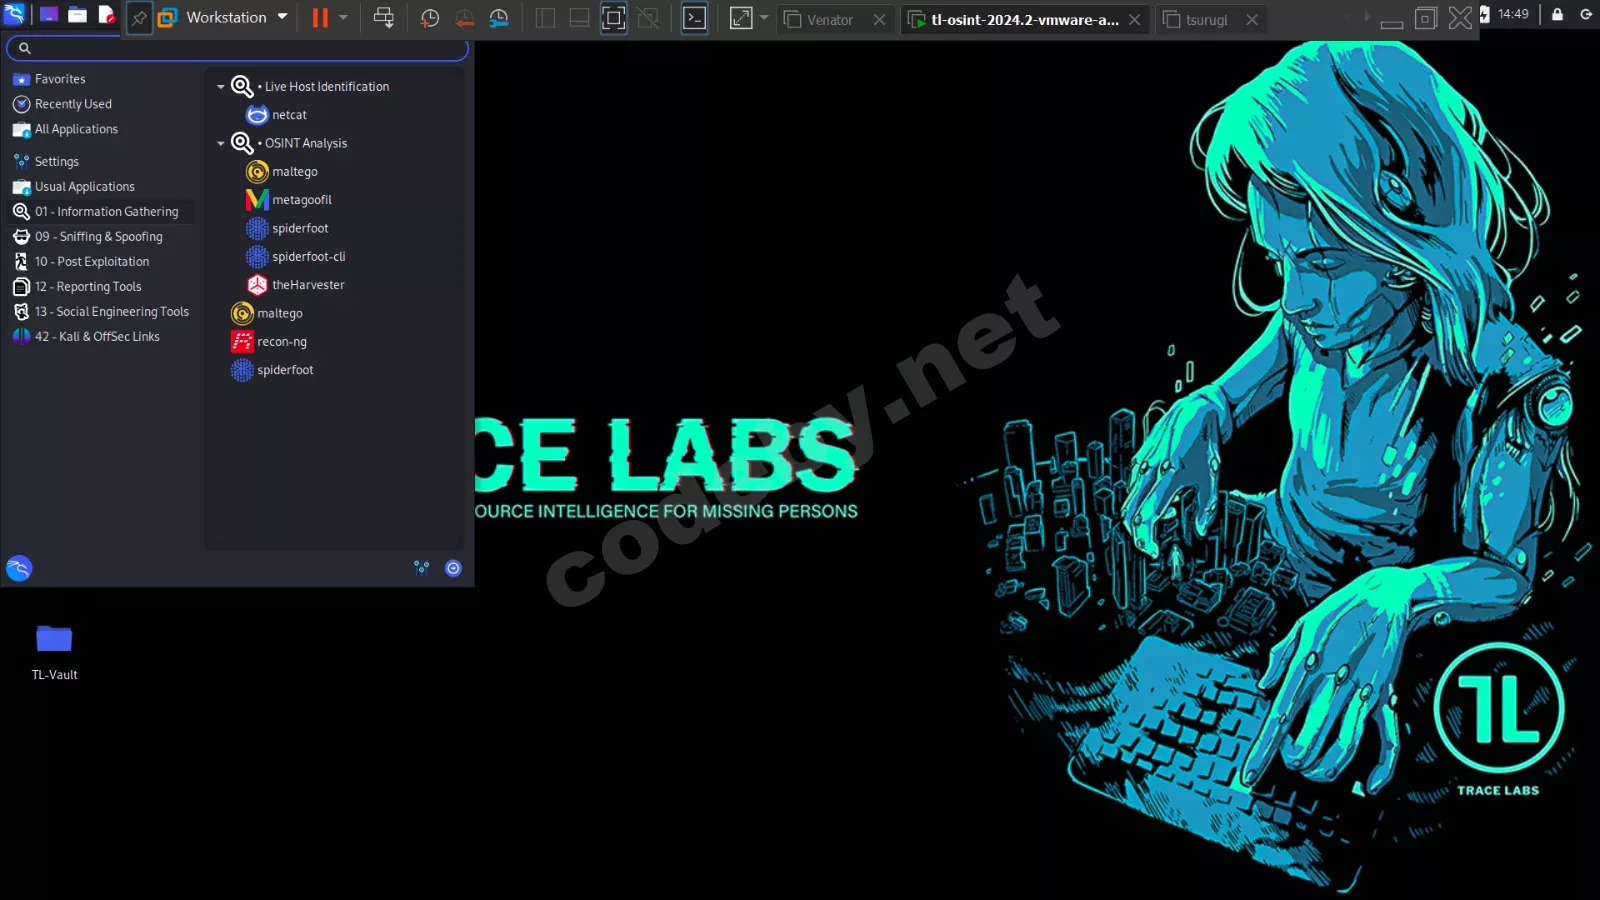Launch spiderfoot-cli
Screen dimensions: 1600x900
click(309, 256)
